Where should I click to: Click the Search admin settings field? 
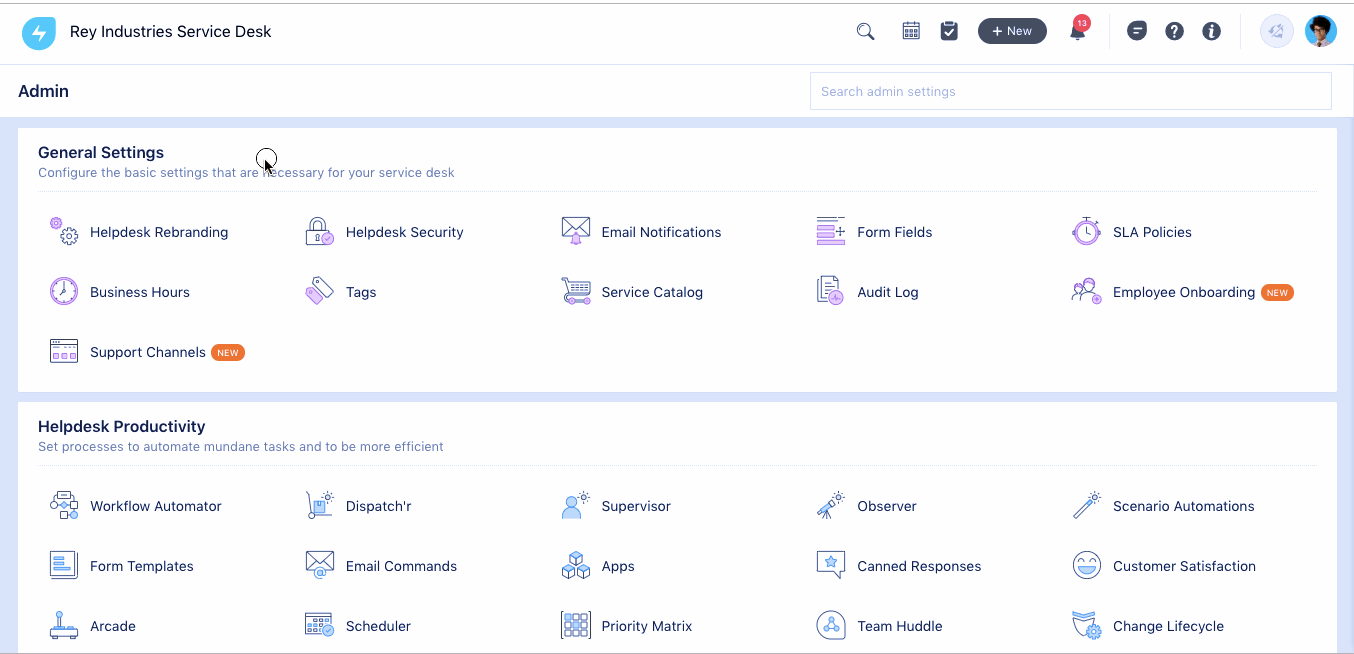pos(1070,91)
